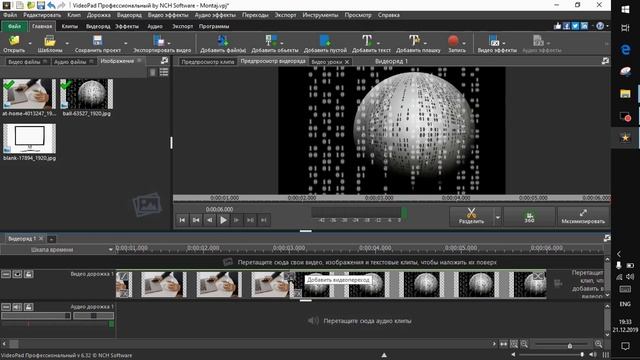This screenshot has width=640, height=360.
Task: Click the 360 view button
Action: click(529, 216)
